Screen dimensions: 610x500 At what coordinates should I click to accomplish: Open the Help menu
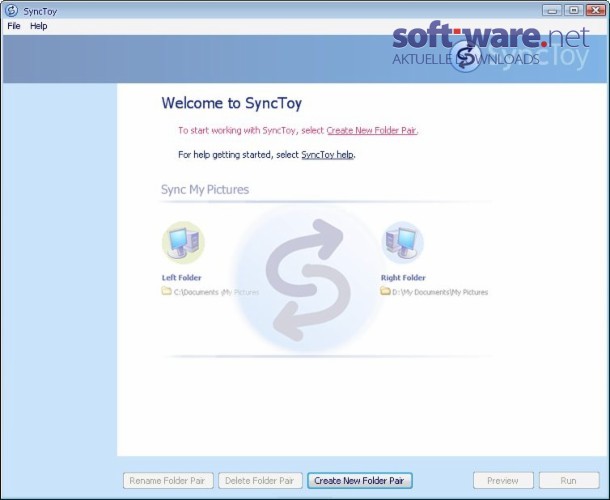(x=39, y=26)
